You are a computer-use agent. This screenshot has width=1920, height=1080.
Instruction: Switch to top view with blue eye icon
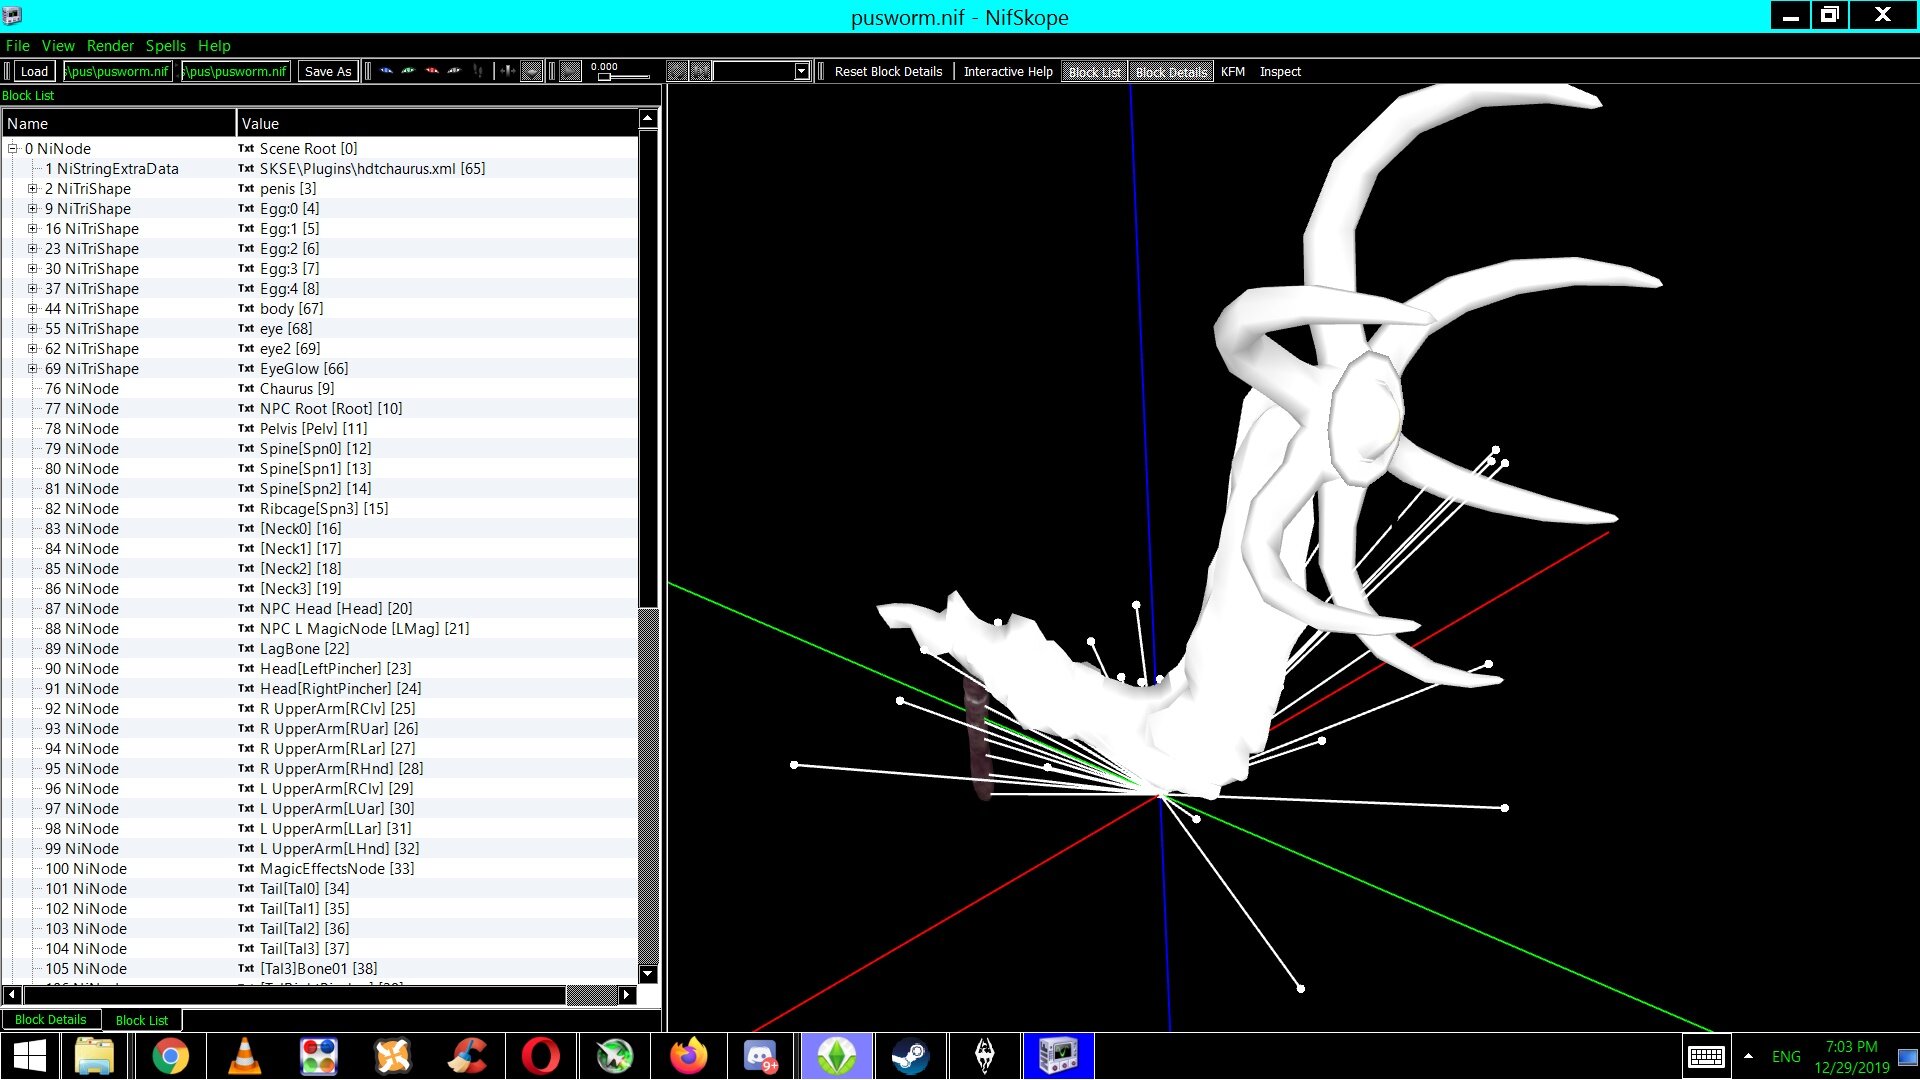[x=386, y=71]
